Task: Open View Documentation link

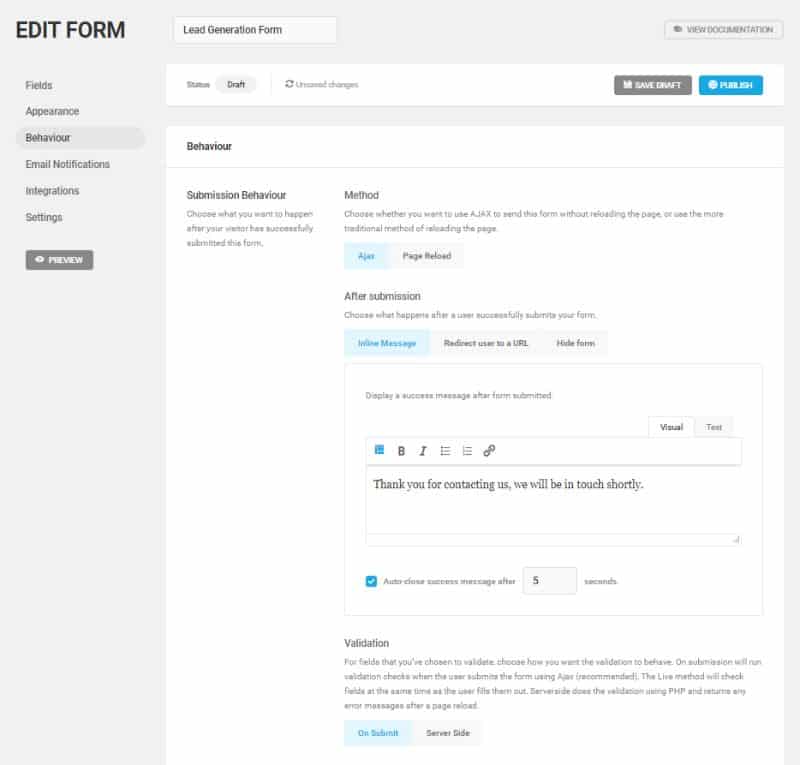Action: (723, 30)
